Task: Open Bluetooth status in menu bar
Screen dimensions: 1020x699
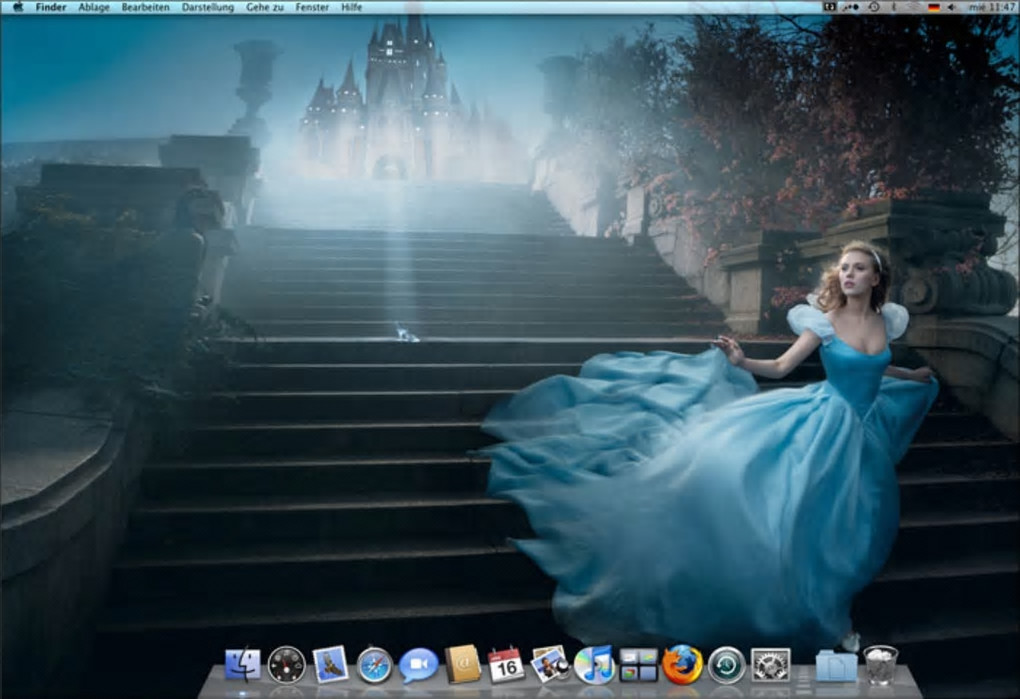Action: (894, 7)
